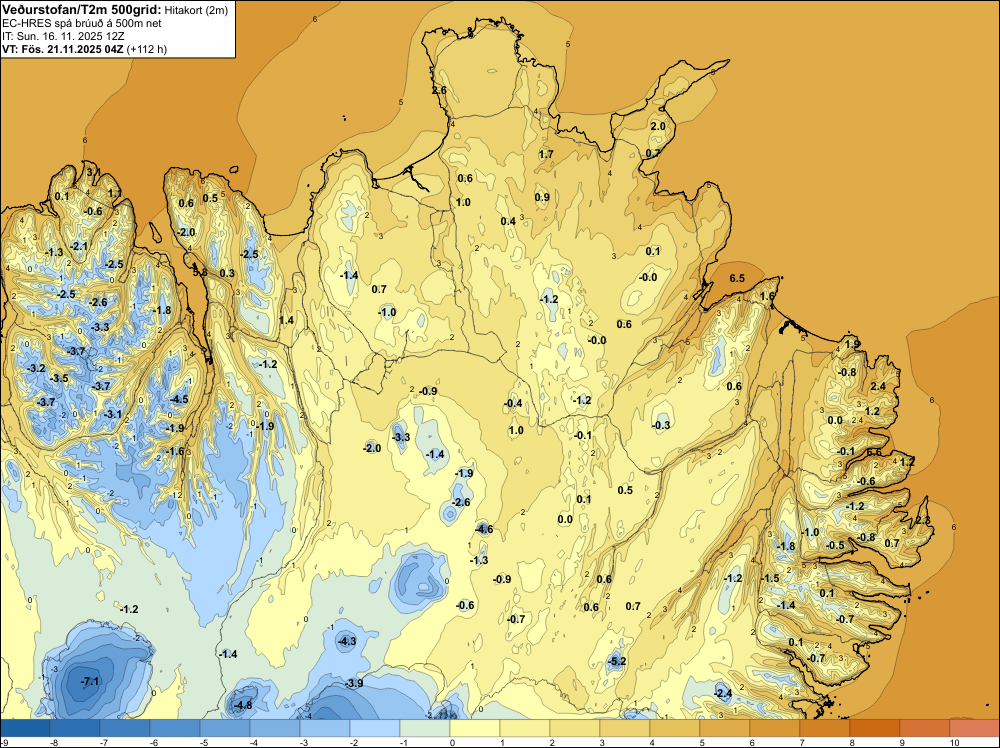Click the 'EC-HRES spá brúuð á 500m net' line
This screenshot has width=1000, height=748.
coord(82,23)
